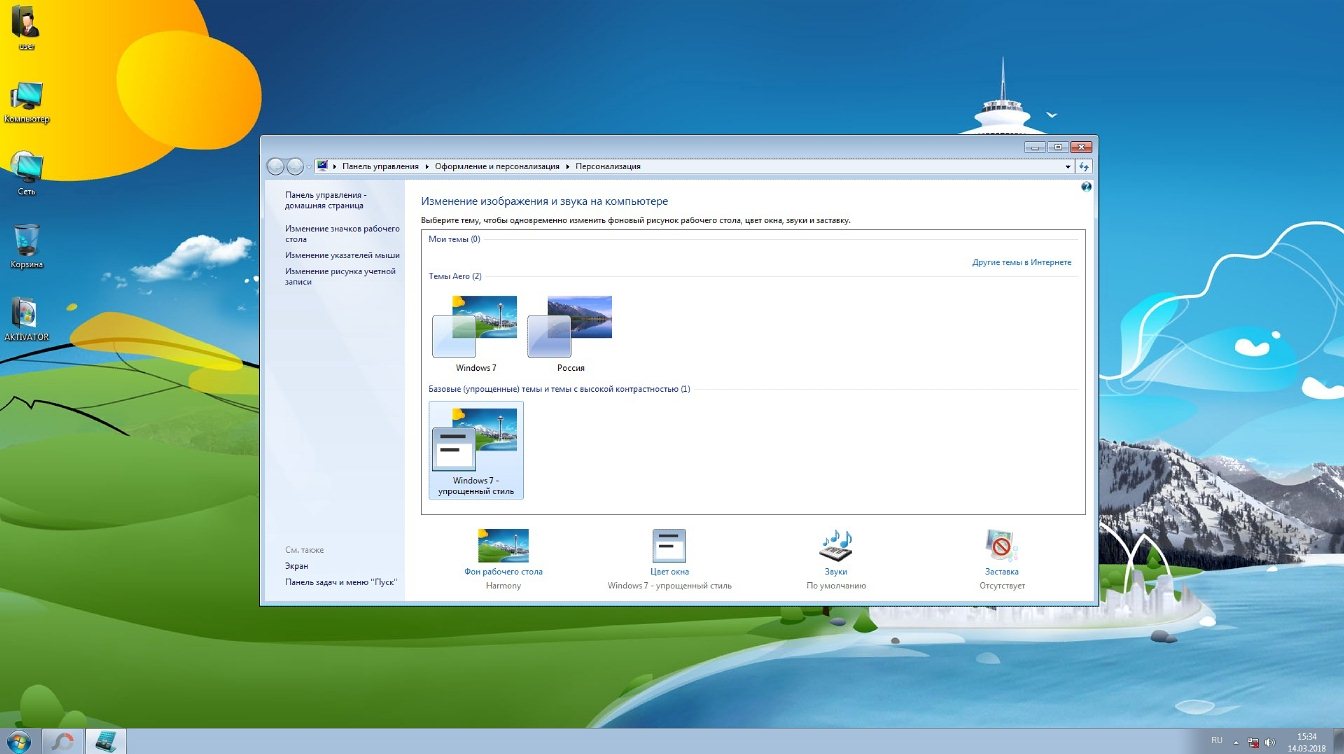Open Панель задач и меню "Пуск" link
1344x754 pixels.
click(x=342, y=581)
